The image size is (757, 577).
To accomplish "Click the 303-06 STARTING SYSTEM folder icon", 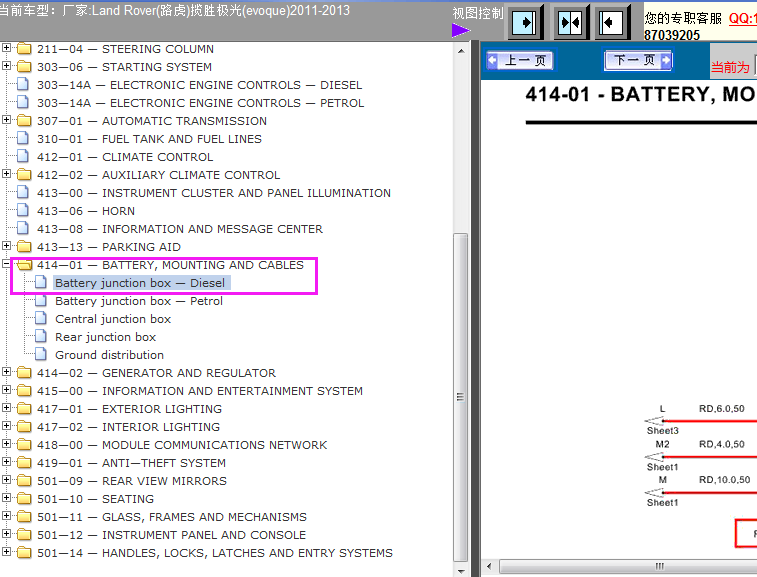I will coord(24,67).
